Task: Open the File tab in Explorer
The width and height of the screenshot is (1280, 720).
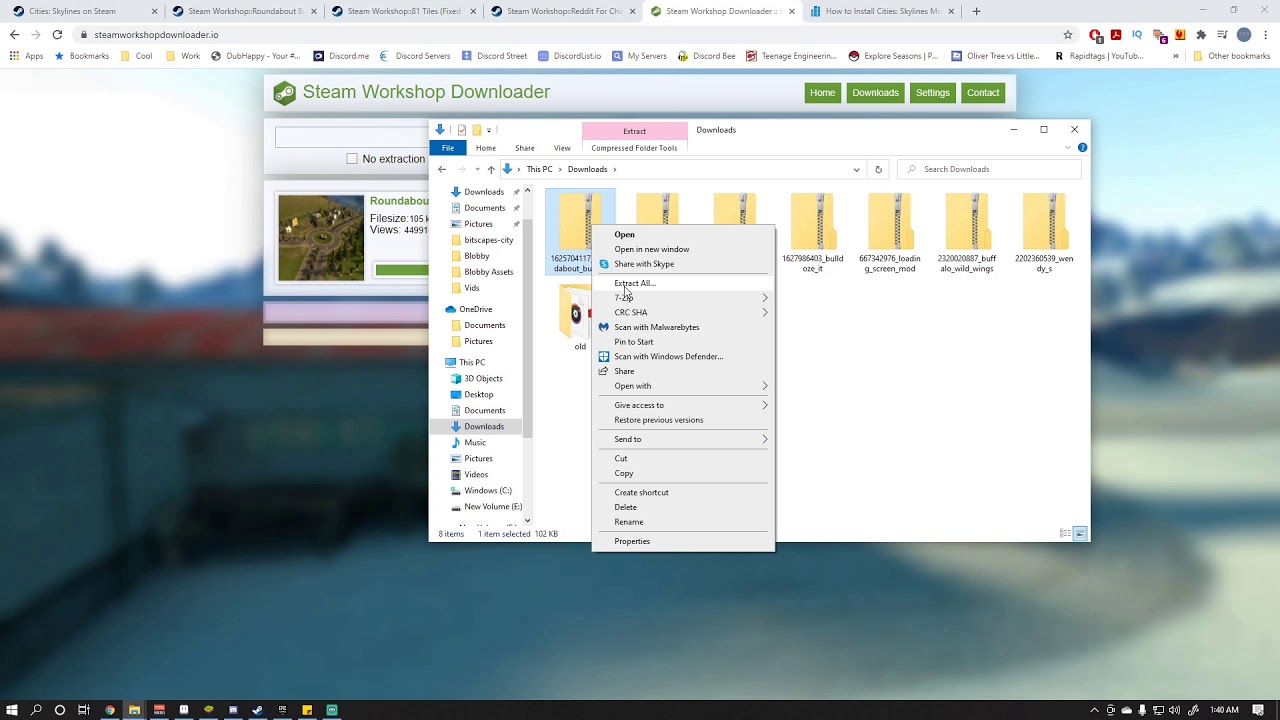Action: pyautogui.click(x=448, y=148)
